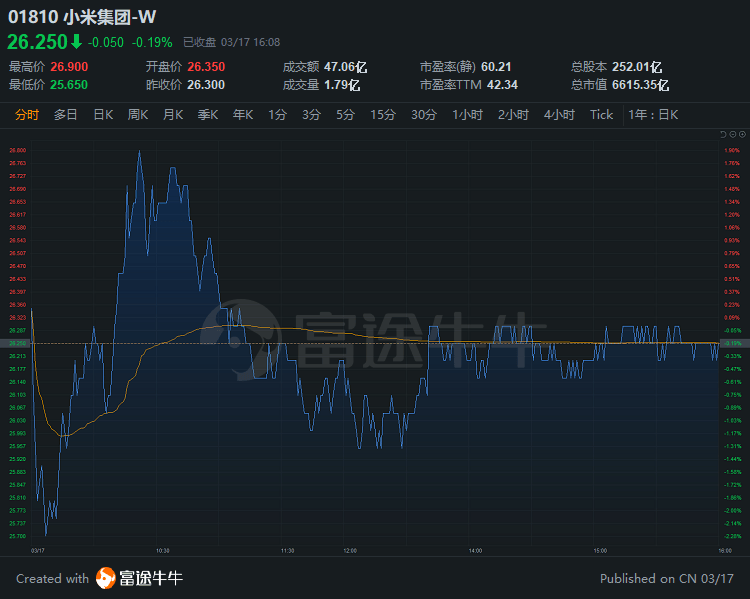The height and width of the screenshot is (599, 750).
Task: Select the 季K quarterly tab
Action: click(208, 115)
